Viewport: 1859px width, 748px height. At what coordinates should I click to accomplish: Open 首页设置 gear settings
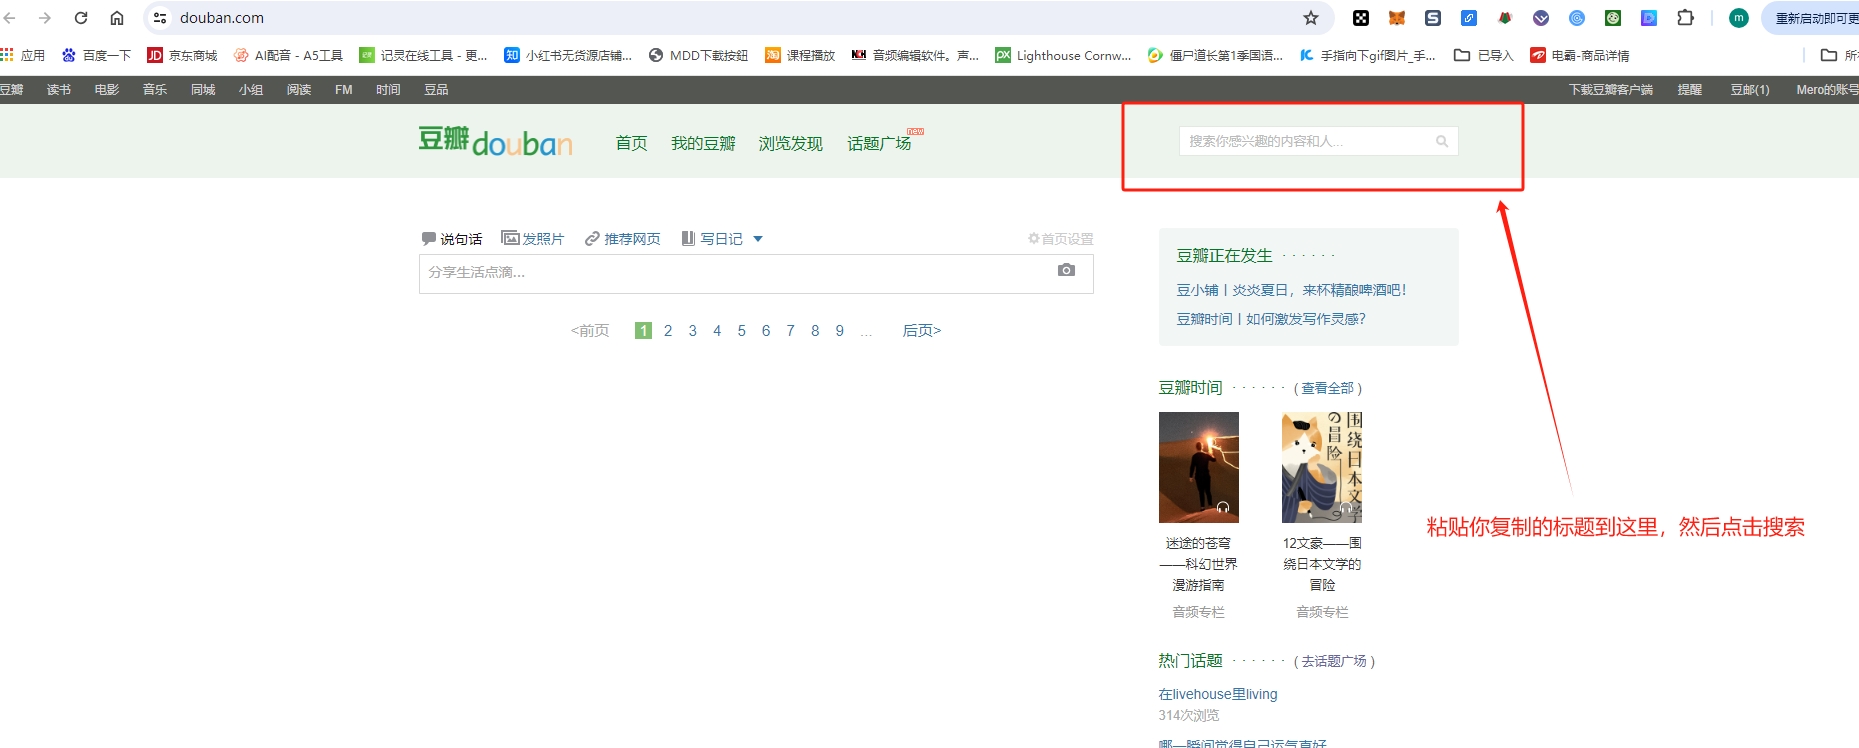1034,238
